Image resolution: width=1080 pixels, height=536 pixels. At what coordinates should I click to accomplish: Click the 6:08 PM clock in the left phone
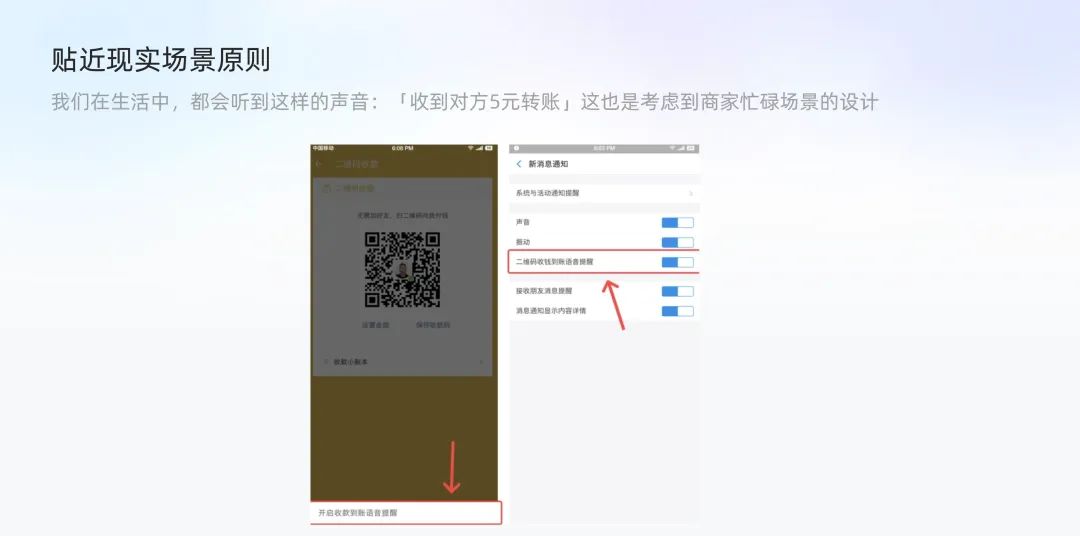(403, 148)
